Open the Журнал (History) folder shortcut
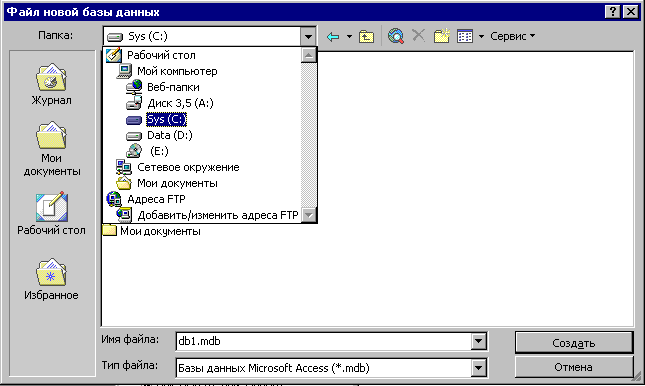The height and width of the screenshot is (386, 645). tap(51, 84)
